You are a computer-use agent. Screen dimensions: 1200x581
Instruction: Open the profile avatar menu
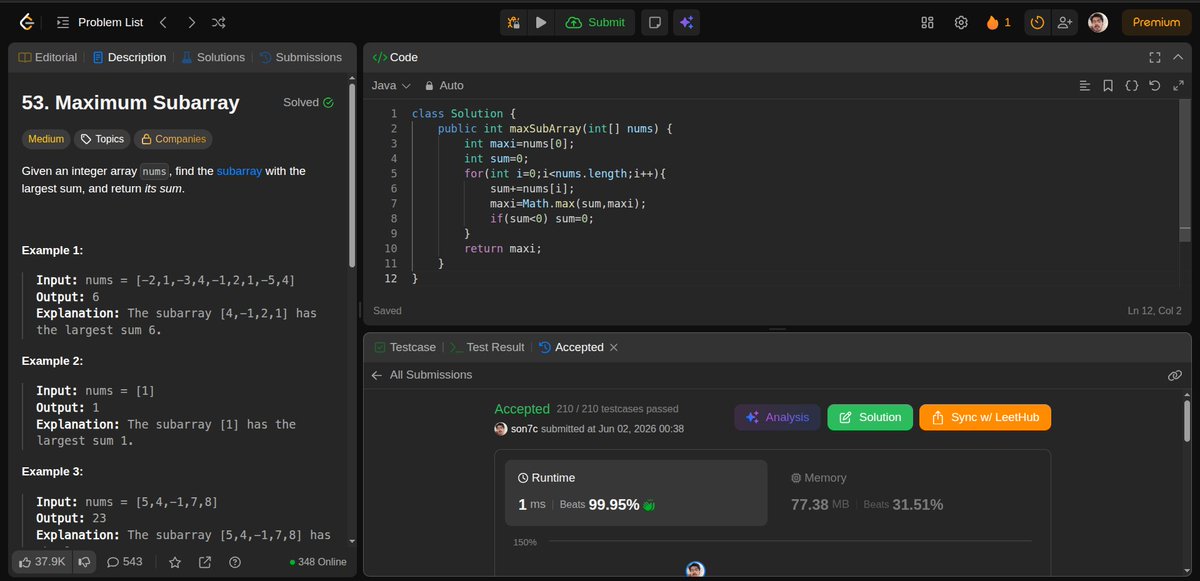tap(1098, 22)
